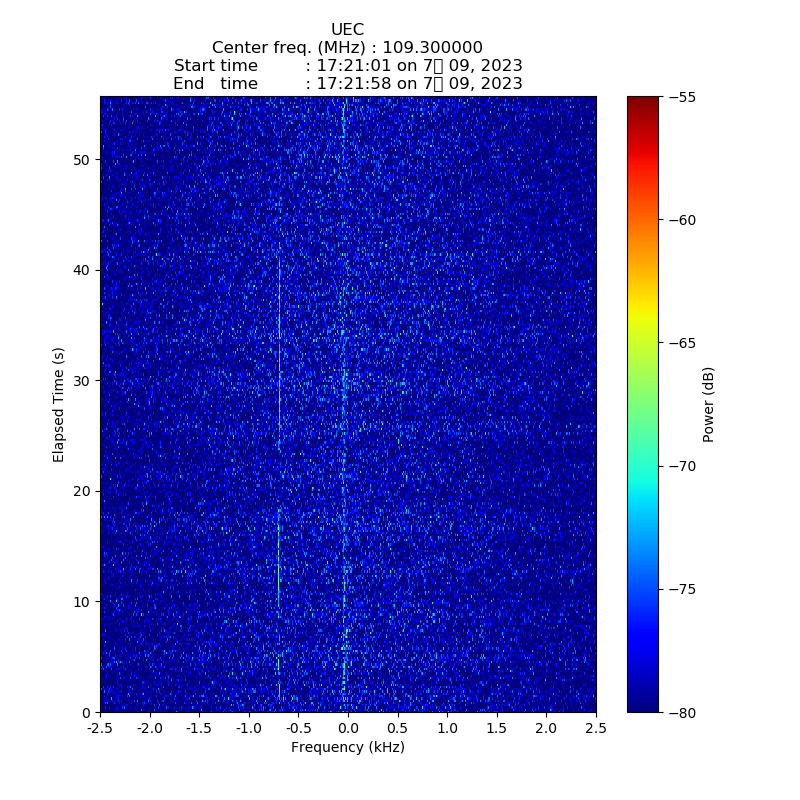Click the Start time text line
Viewport: 800px width, 800px height.
click(x=347, y=66)
